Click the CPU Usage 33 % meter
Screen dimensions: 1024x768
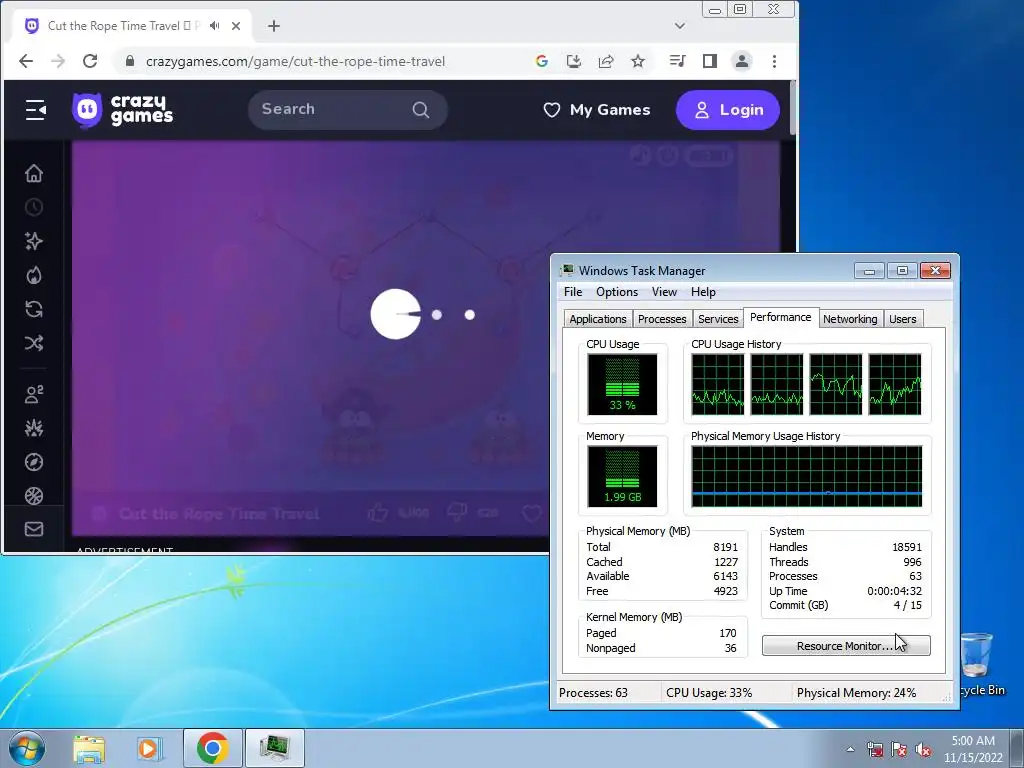(622, 384)
